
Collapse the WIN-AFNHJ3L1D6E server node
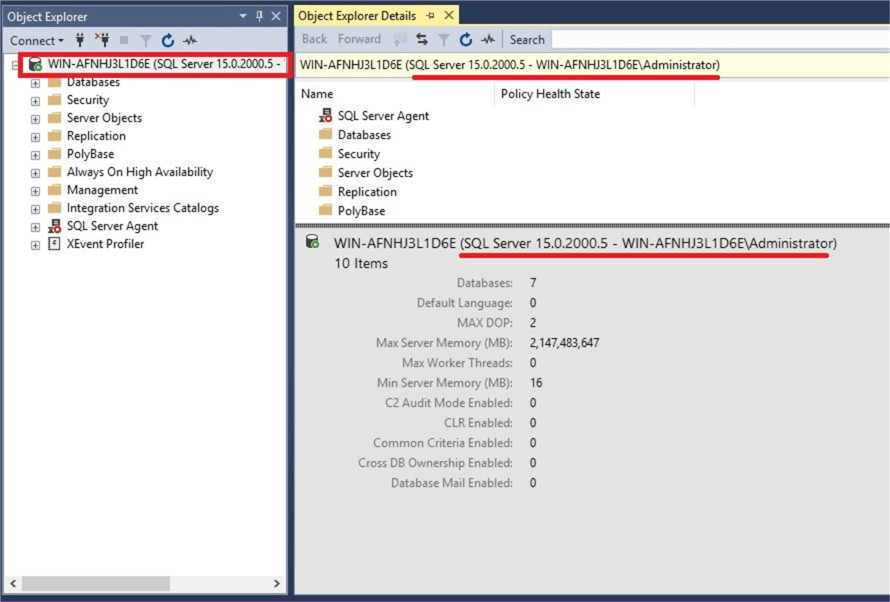point(15,65)
